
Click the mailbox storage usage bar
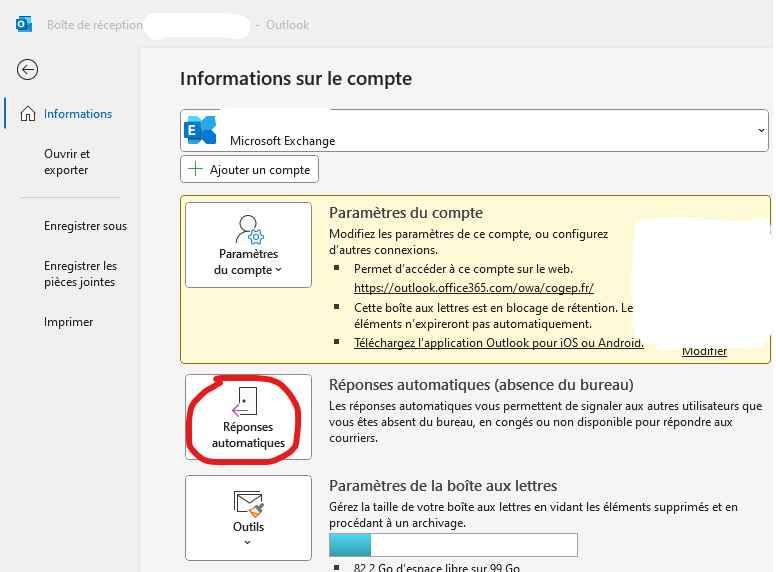click(x=453, y=545)
